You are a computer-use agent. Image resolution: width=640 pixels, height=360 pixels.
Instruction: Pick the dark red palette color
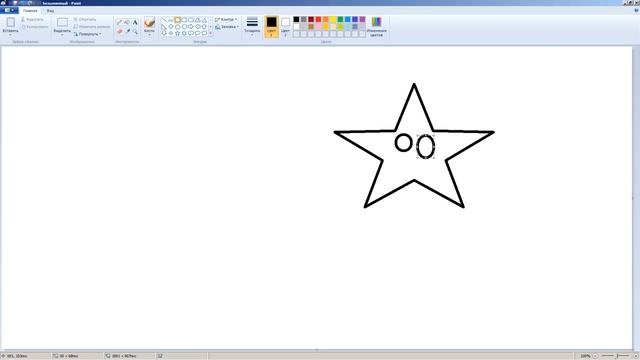[311, 19]
